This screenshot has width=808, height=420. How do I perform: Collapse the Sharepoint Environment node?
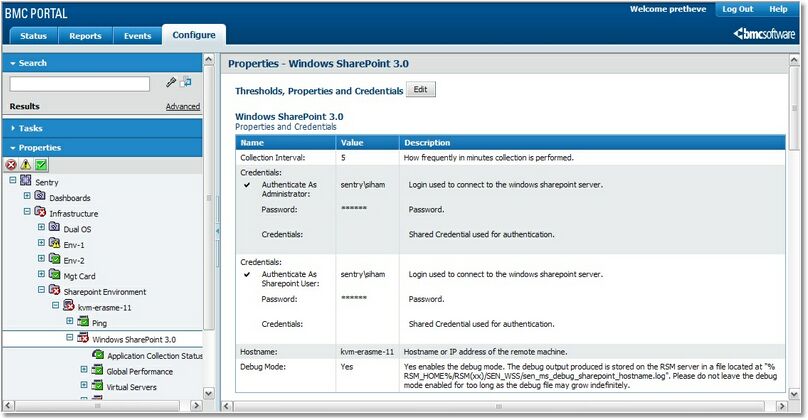42,290
